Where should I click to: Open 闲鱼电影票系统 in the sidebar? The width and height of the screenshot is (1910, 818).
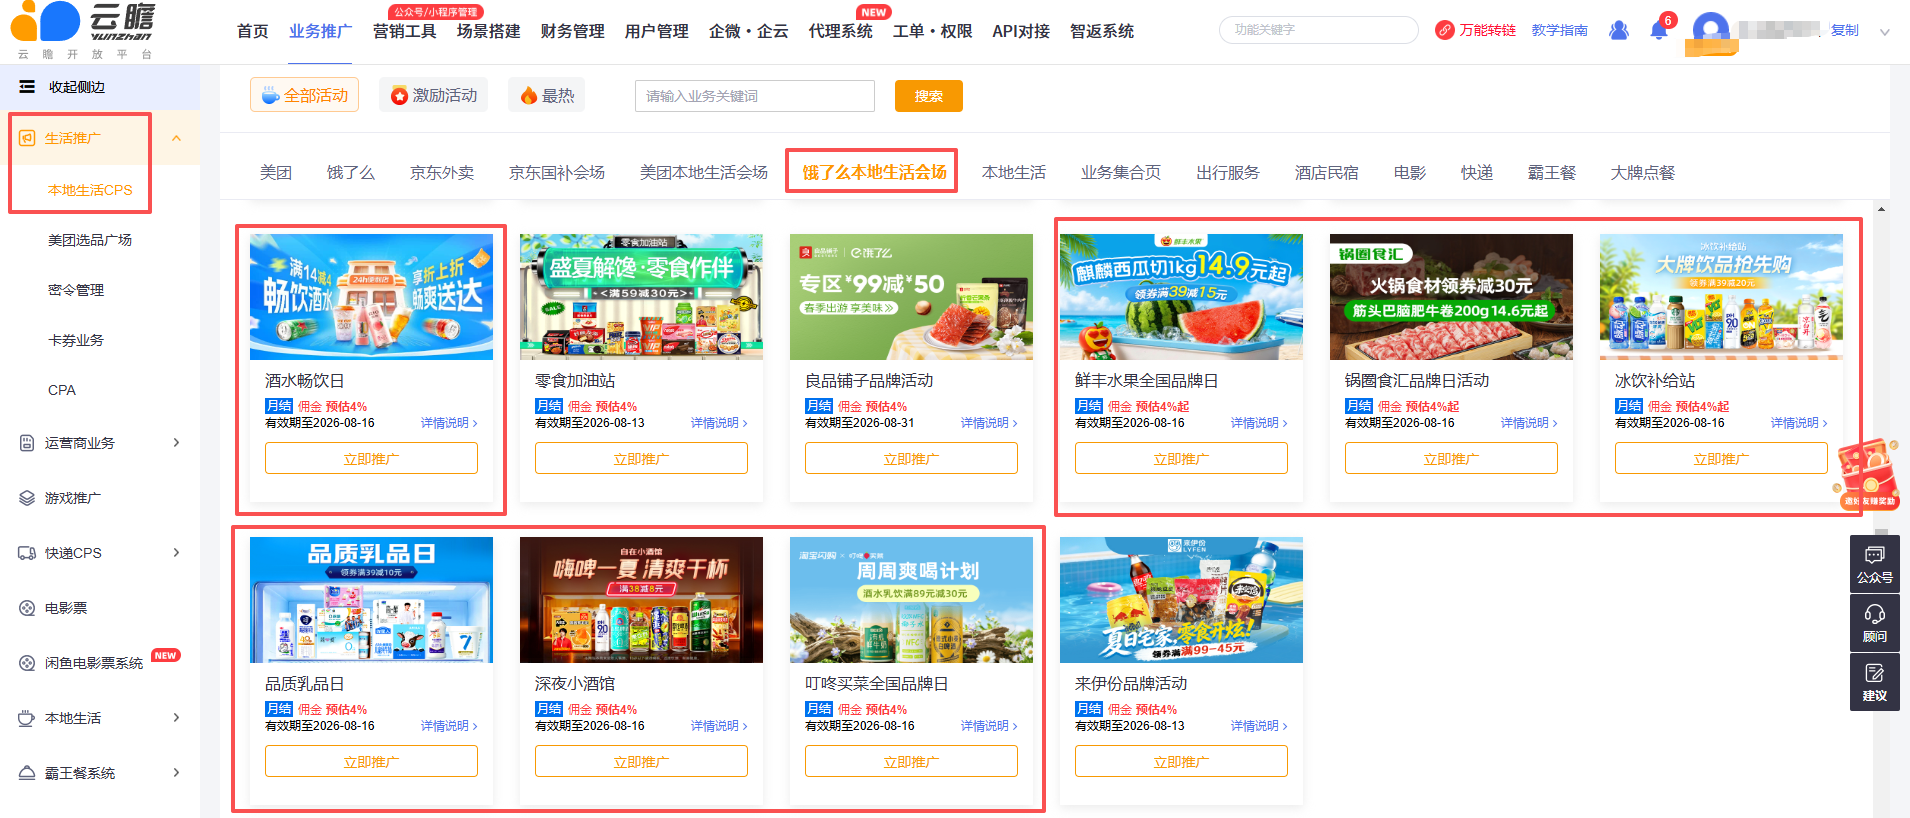pyautogui.click(x=93, y=663)
